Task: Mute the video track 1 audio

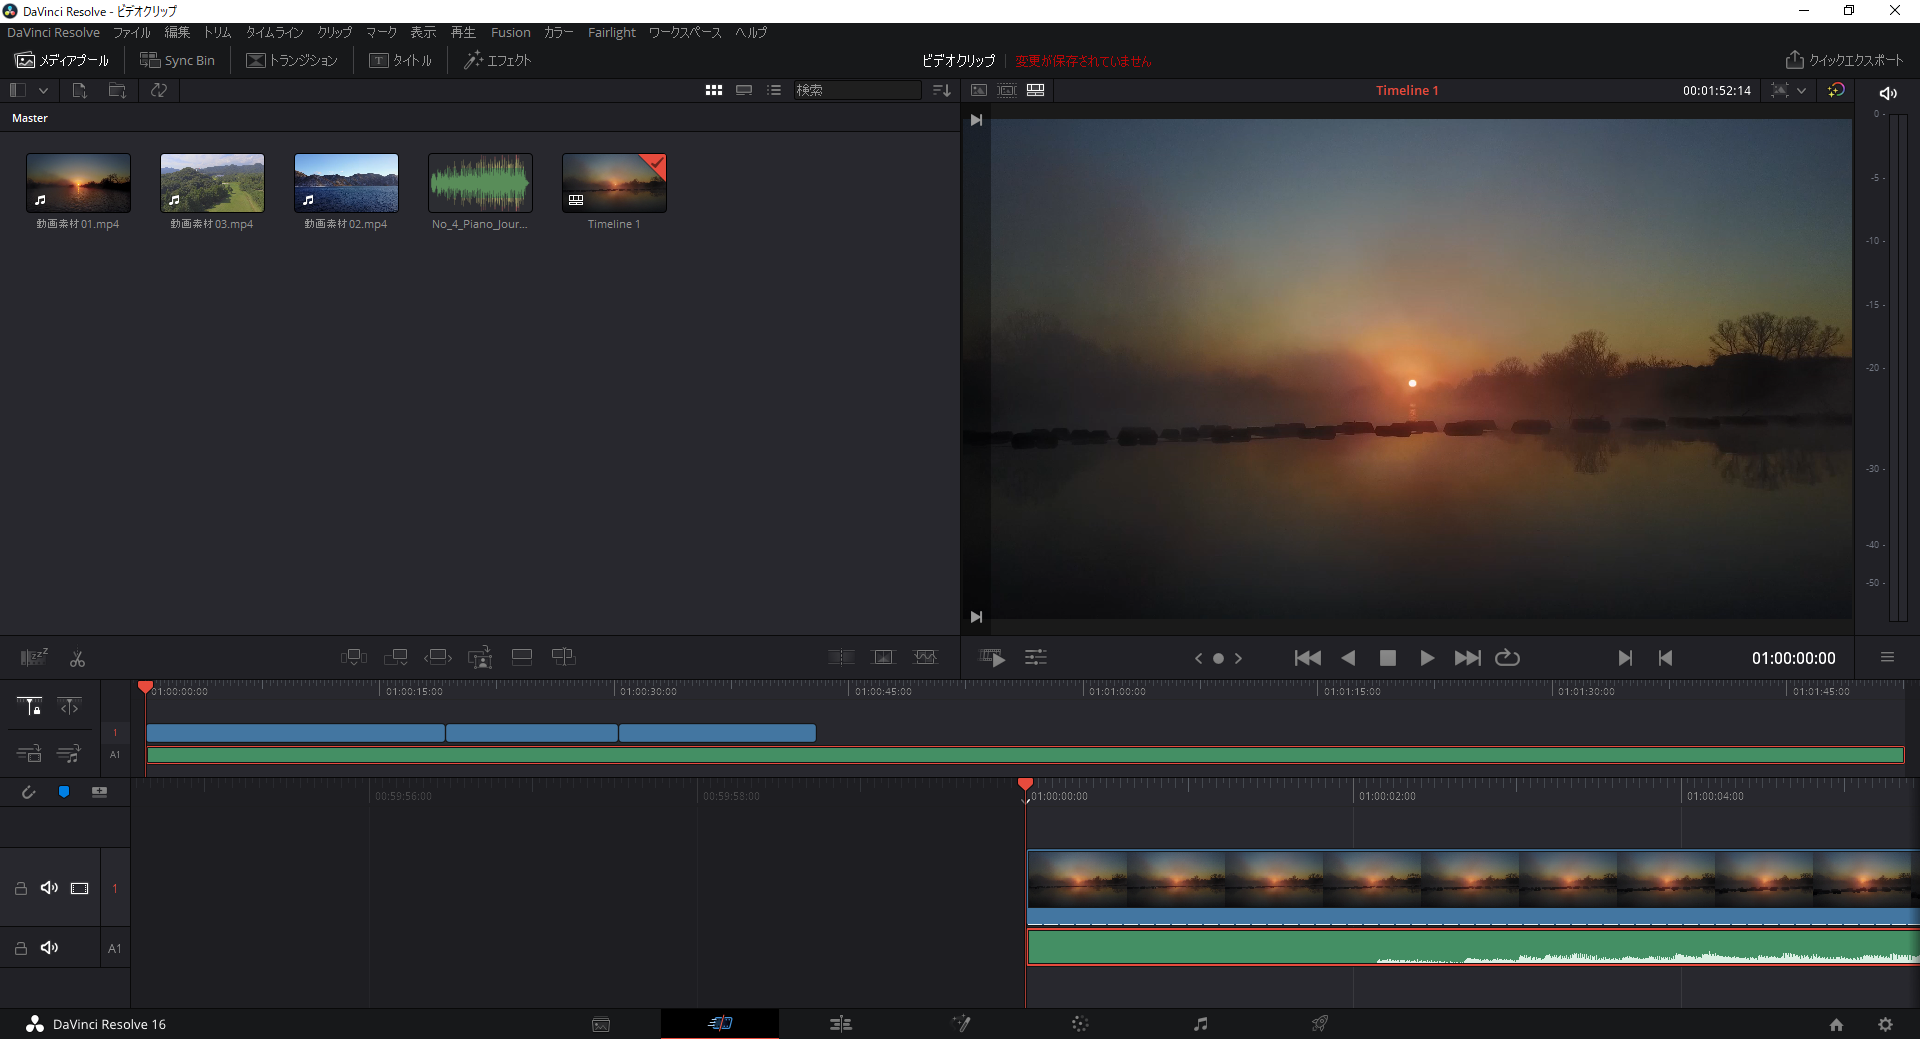Action: tap(49, 888)
